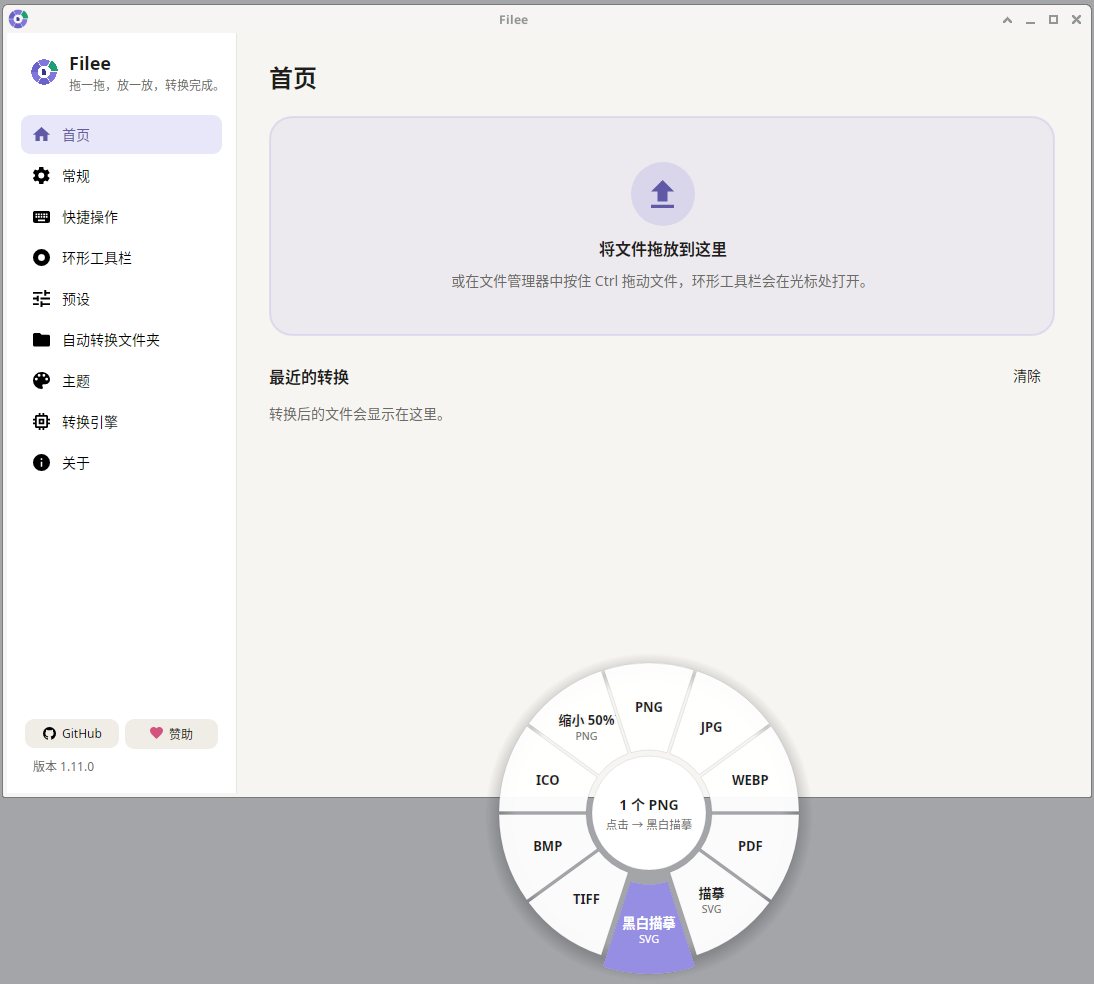Open the 首页 page in sidebar
The width and height of the screenshot is (1094, 984).
tap(121, 135)
